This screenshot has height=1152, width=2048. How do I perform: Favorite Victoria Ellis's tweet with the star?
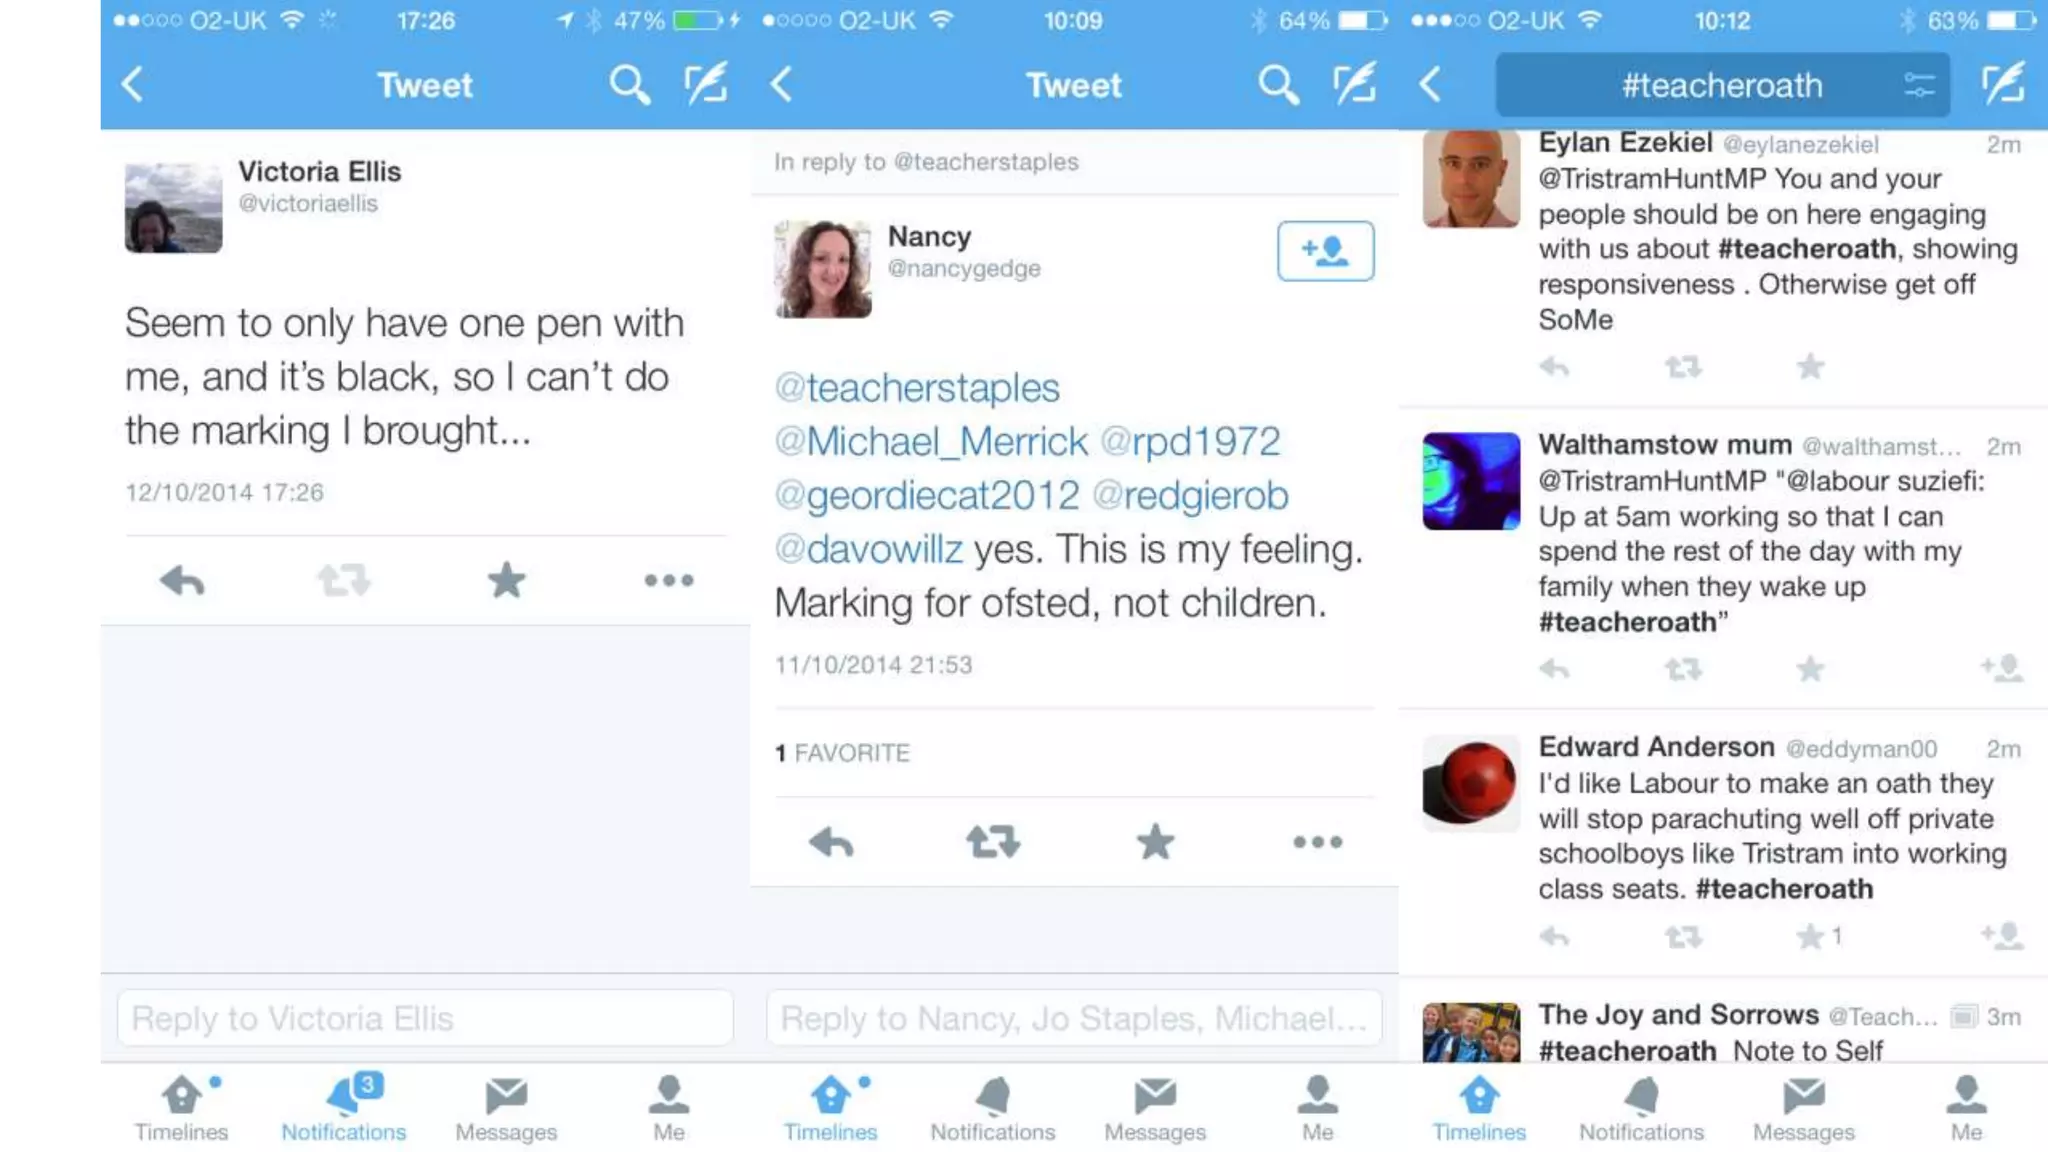coord(506,580)
